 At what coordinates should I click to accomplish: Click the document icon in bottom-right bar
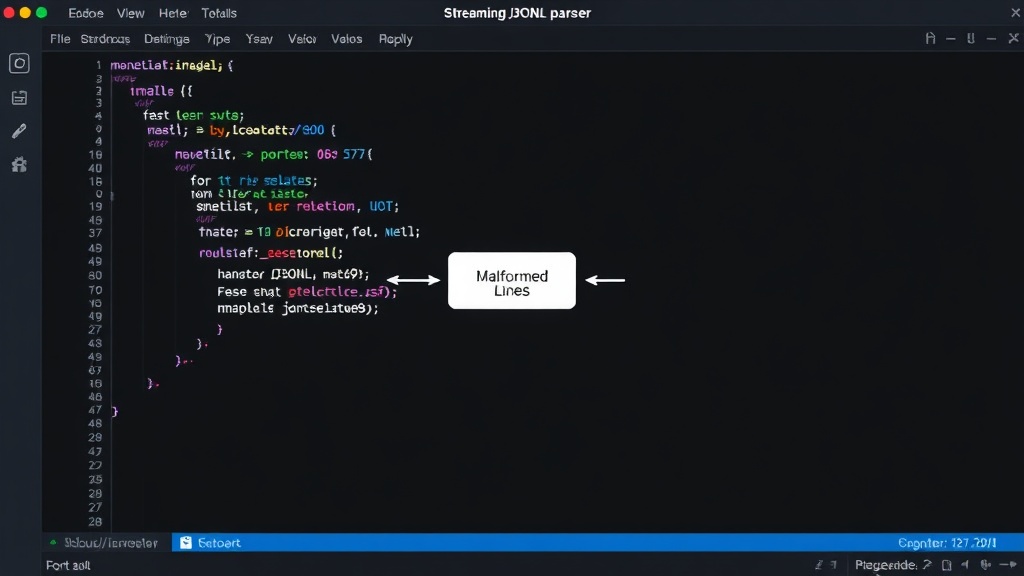[946, 565]
